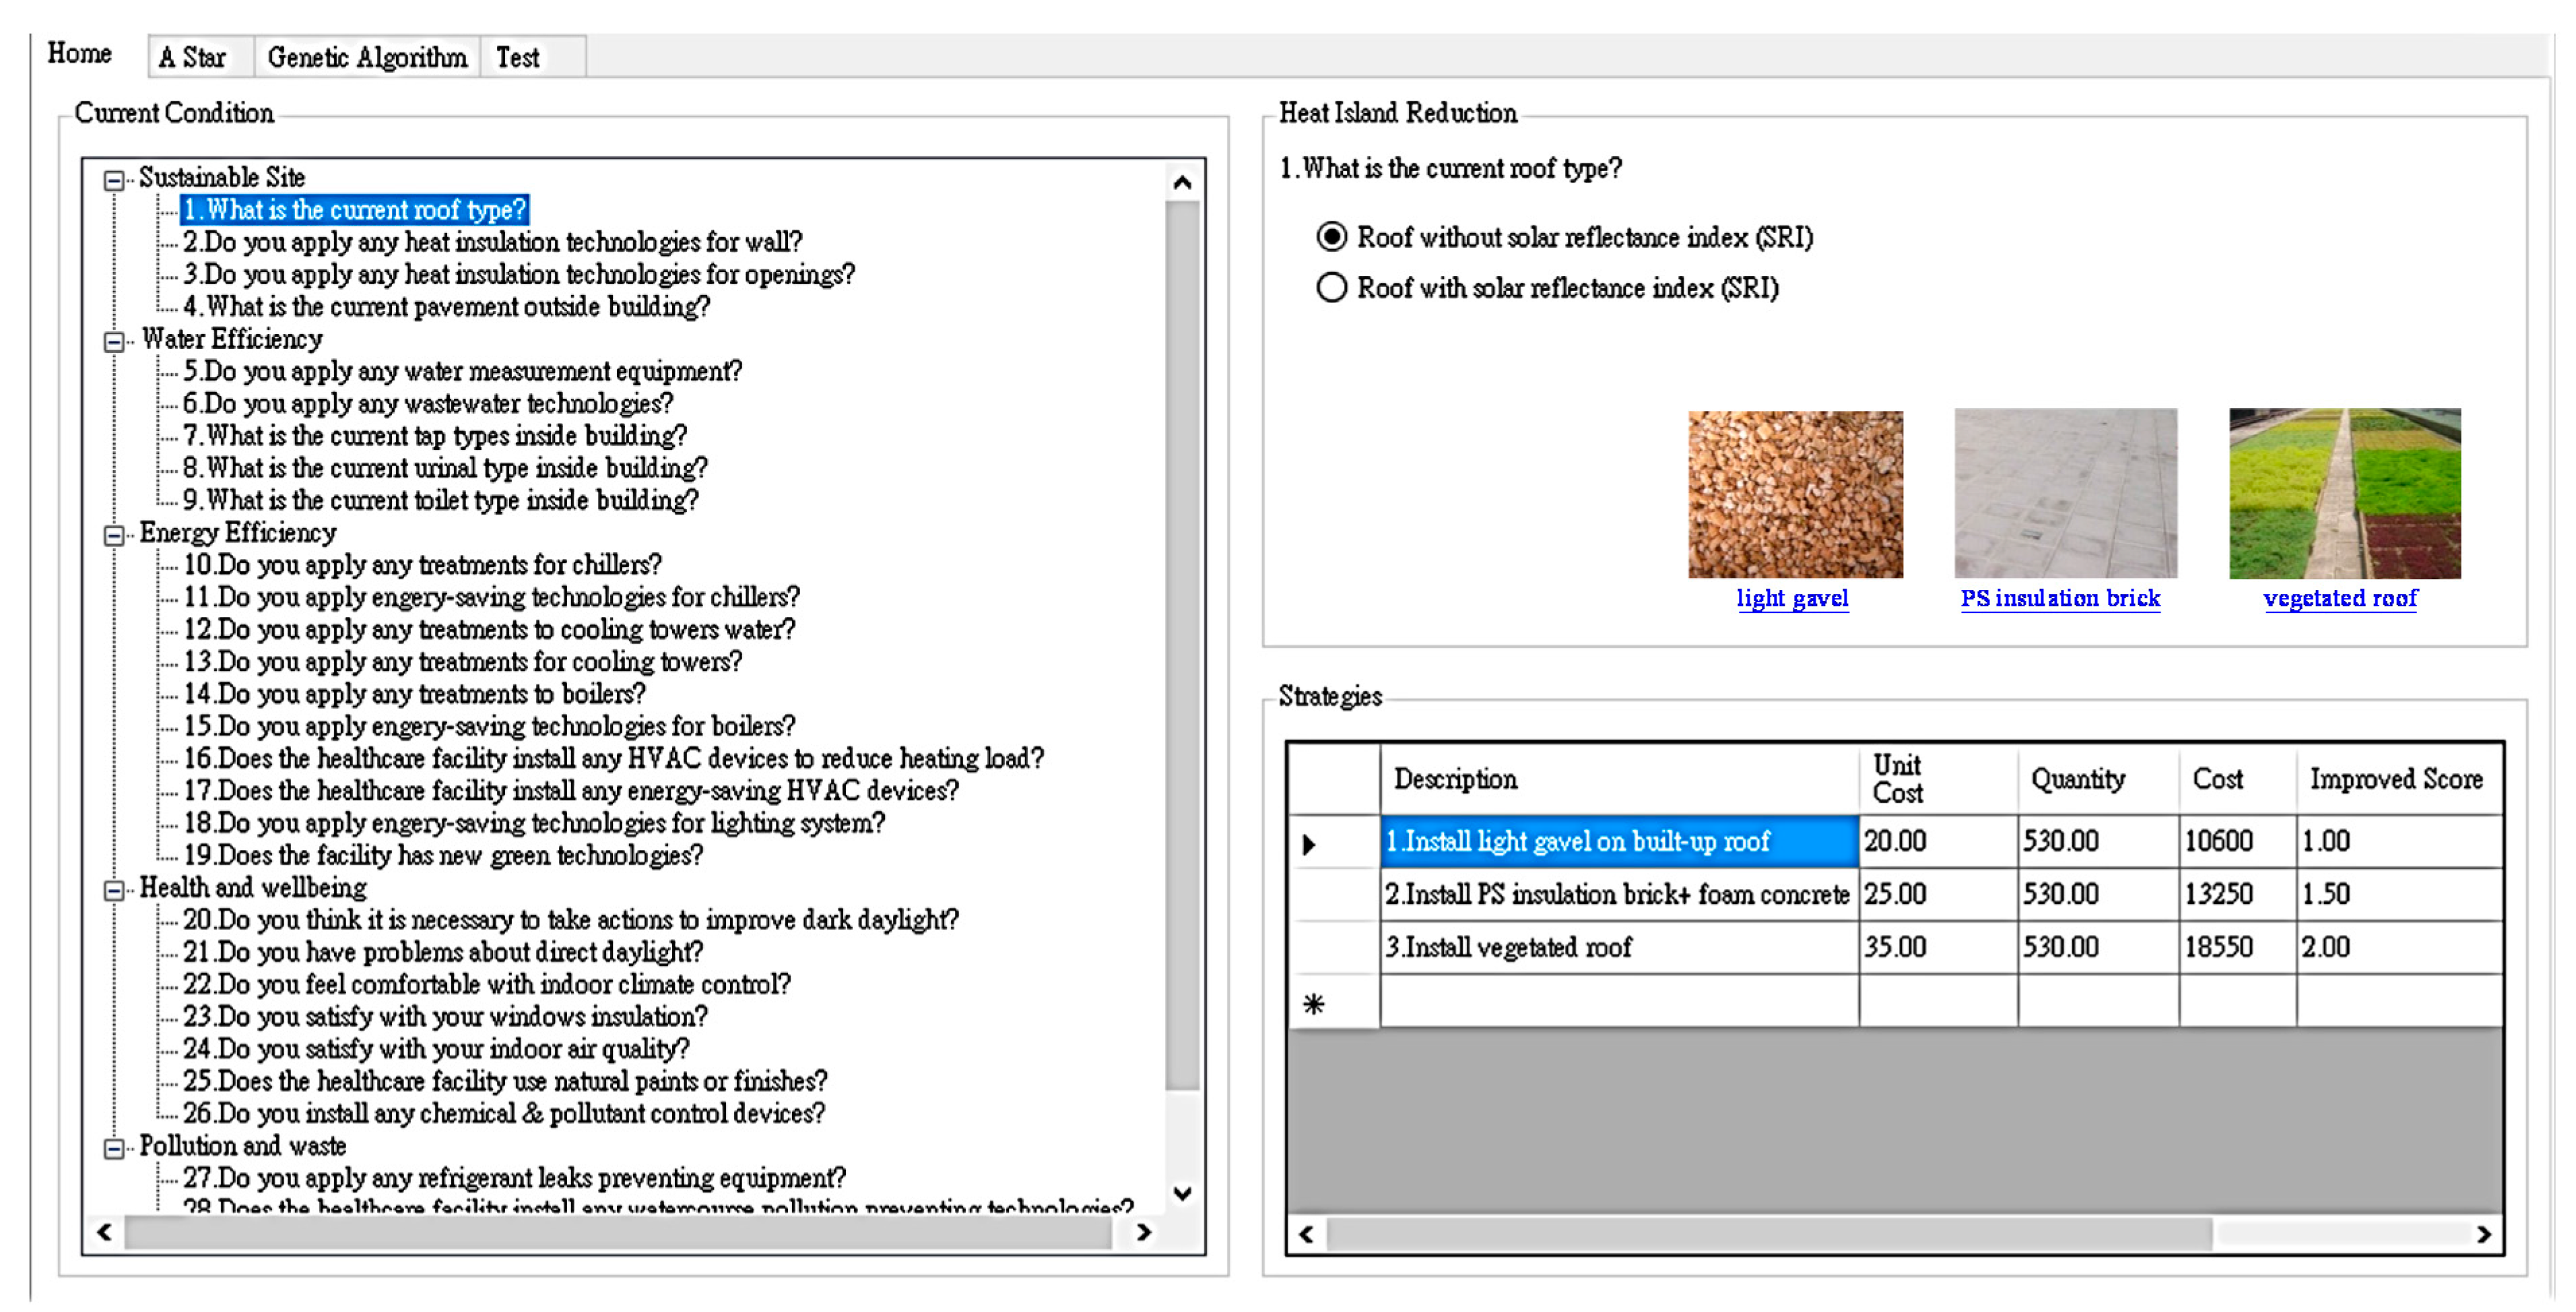Collapse the Energy Efficiency tree node
The height and width of the screenshot is (1312, 2576).
[114, 535]
